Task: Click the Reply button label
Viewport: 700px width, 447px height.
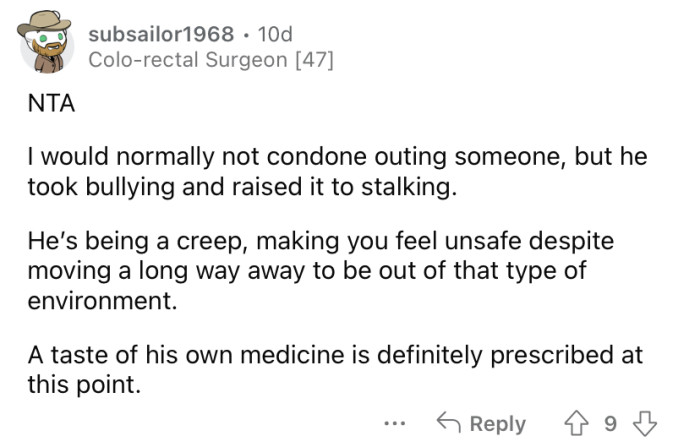Action: click(x=497, y=423)
